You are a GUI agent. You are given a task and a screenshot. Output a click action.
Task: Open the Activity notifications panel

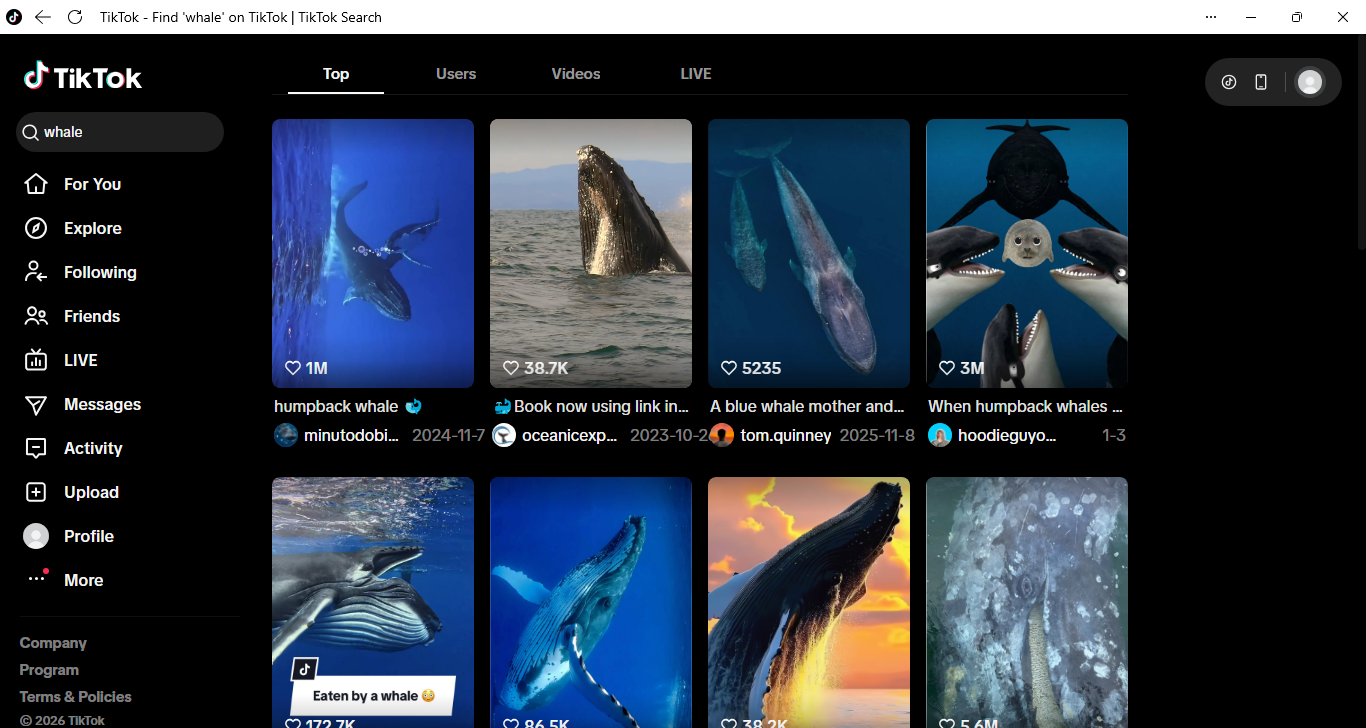pyautogui.click(x=92, y=448)
